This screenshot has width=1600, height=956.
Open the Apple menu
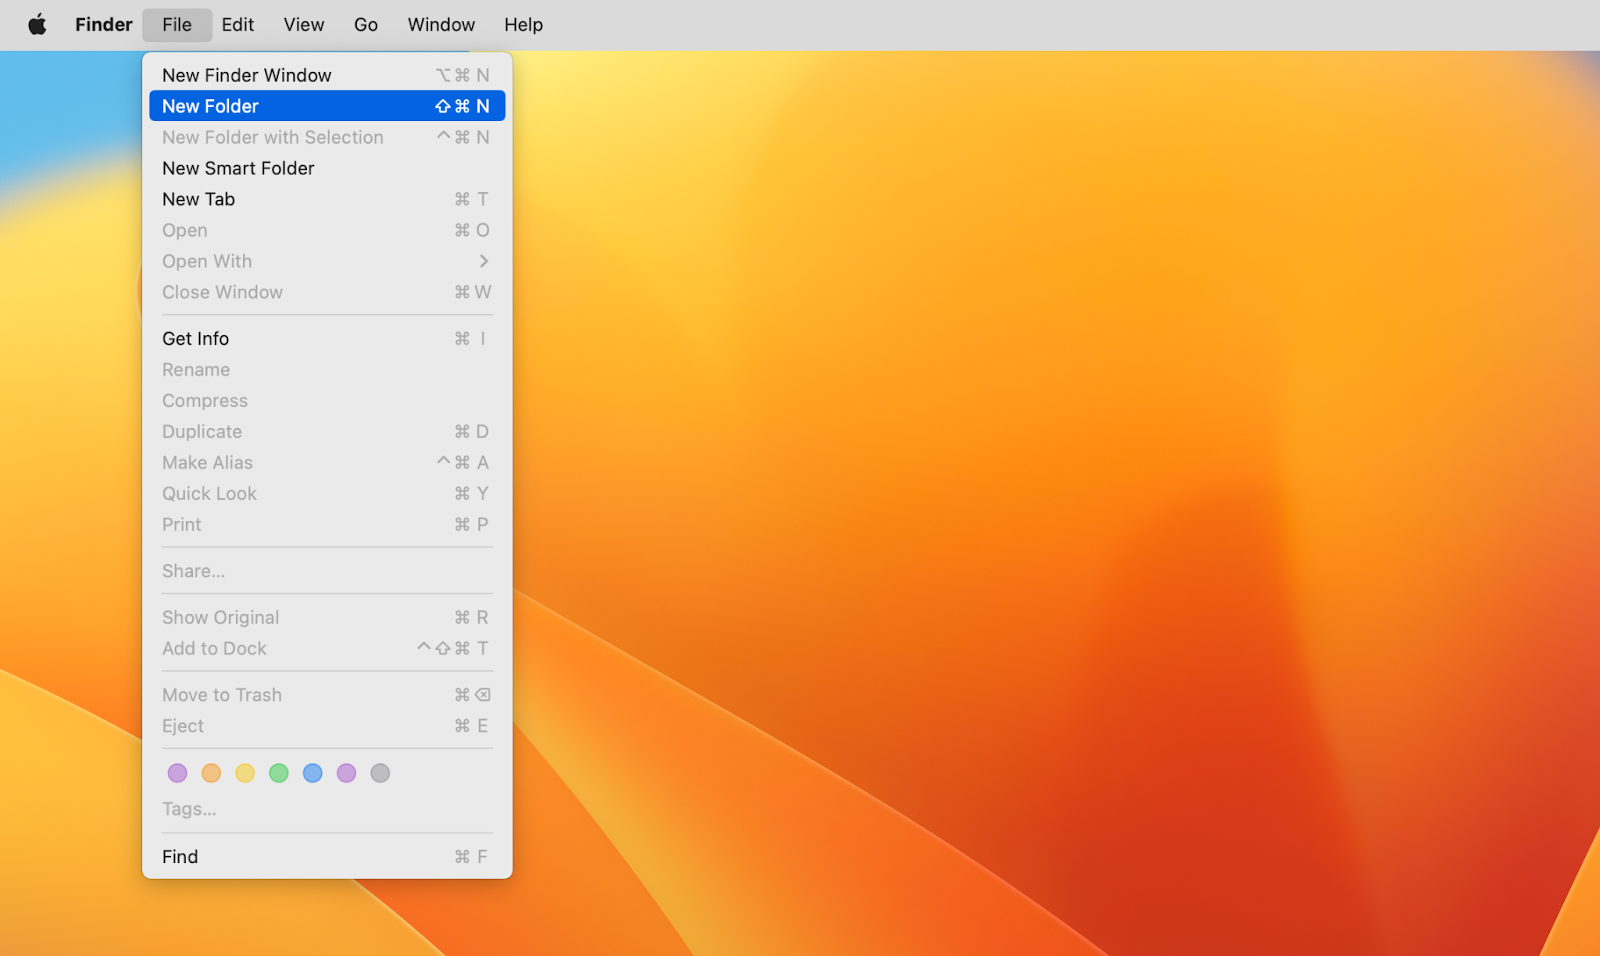37,24
